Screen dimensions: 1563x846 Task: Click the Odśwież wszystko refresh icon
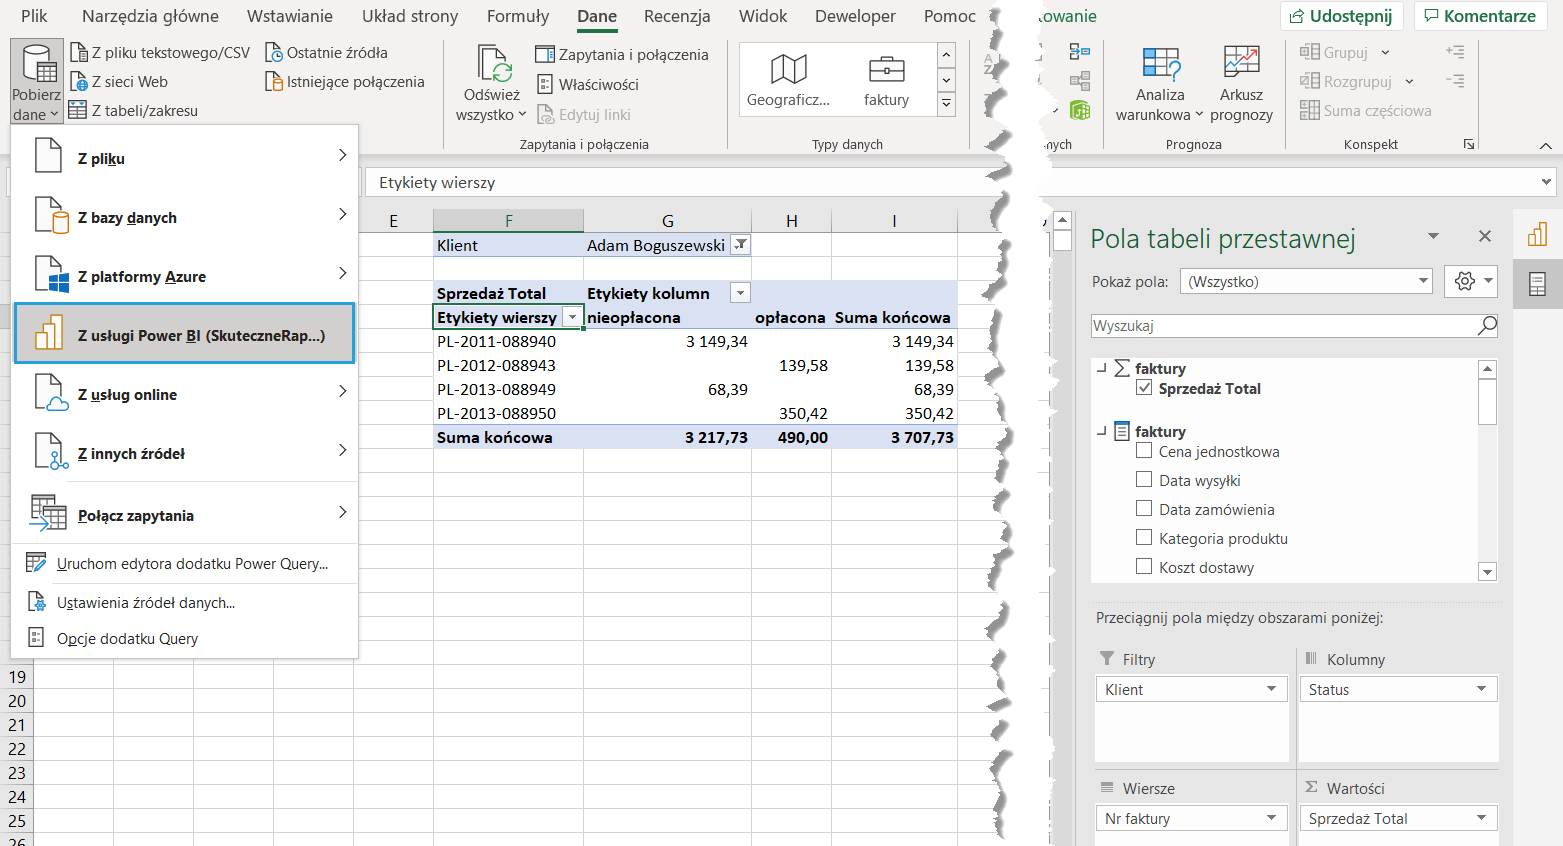point(492,66)
